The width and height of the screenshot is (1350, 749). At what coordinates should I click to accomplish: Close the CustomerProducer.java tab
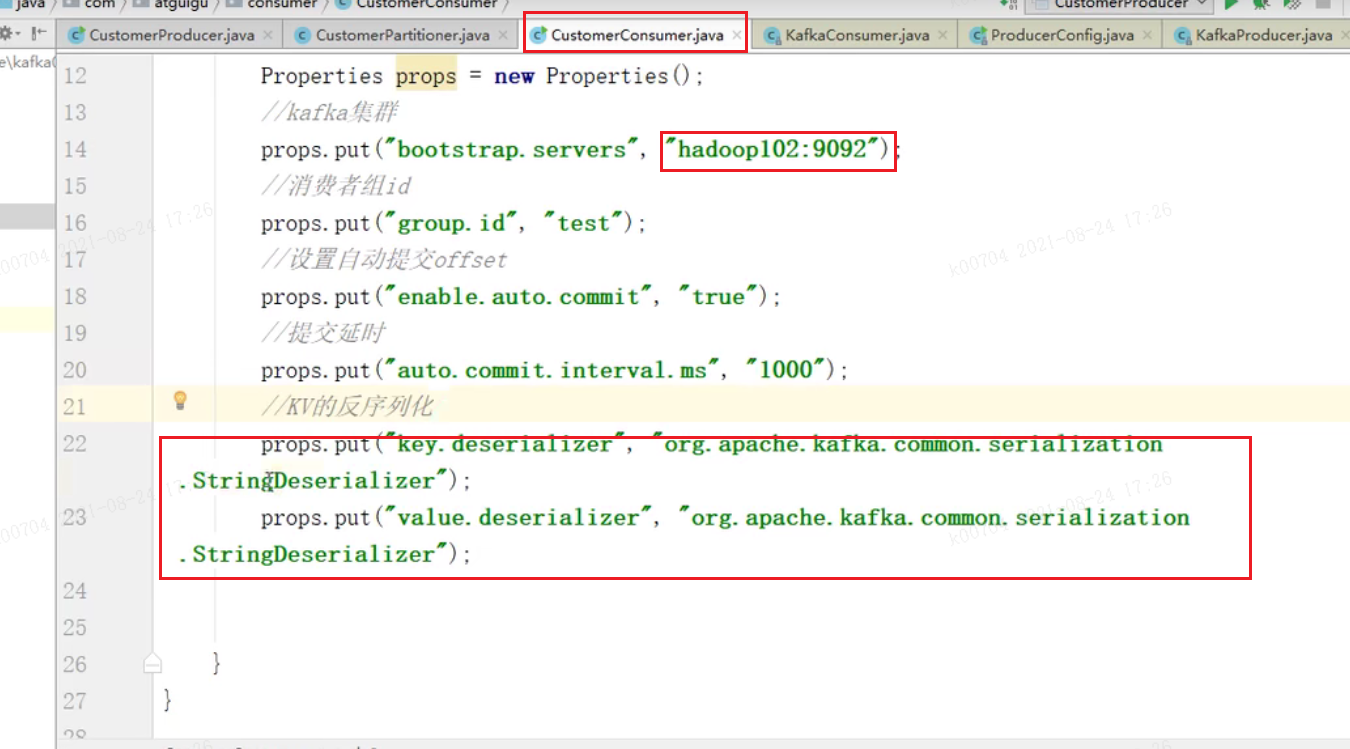click(x=268, y=35)
